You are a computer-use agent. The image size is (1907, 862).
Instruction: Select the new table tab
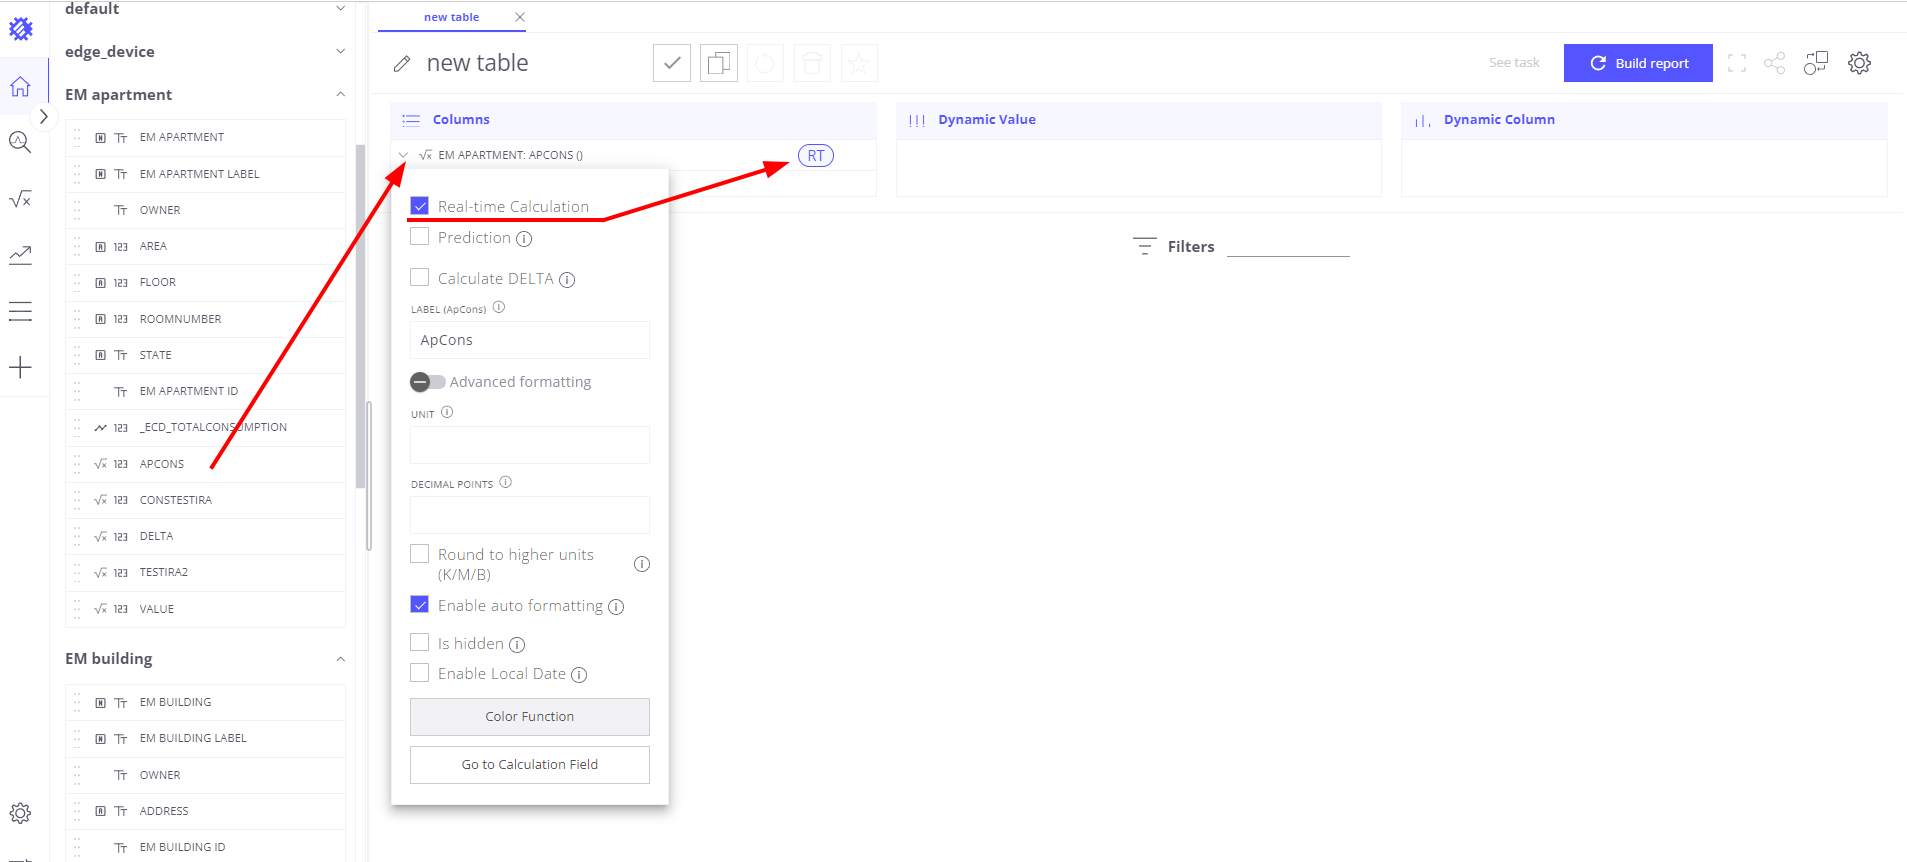451,17
